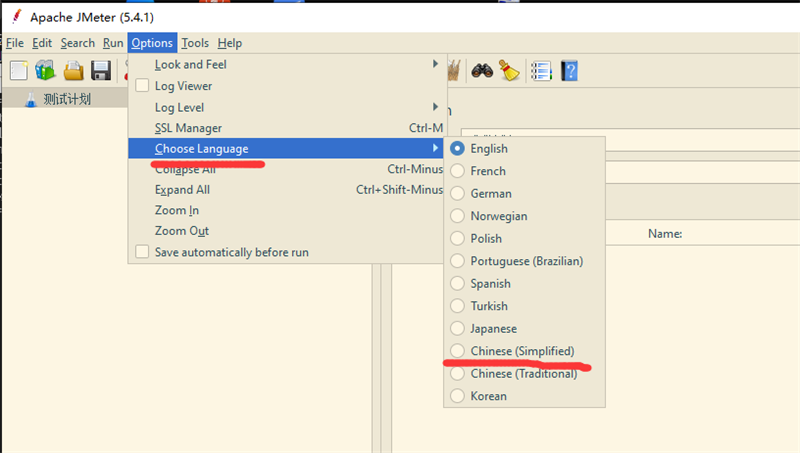Open the Search menu
This screenshot has width=800, height=453.
[x=78, y=43]
